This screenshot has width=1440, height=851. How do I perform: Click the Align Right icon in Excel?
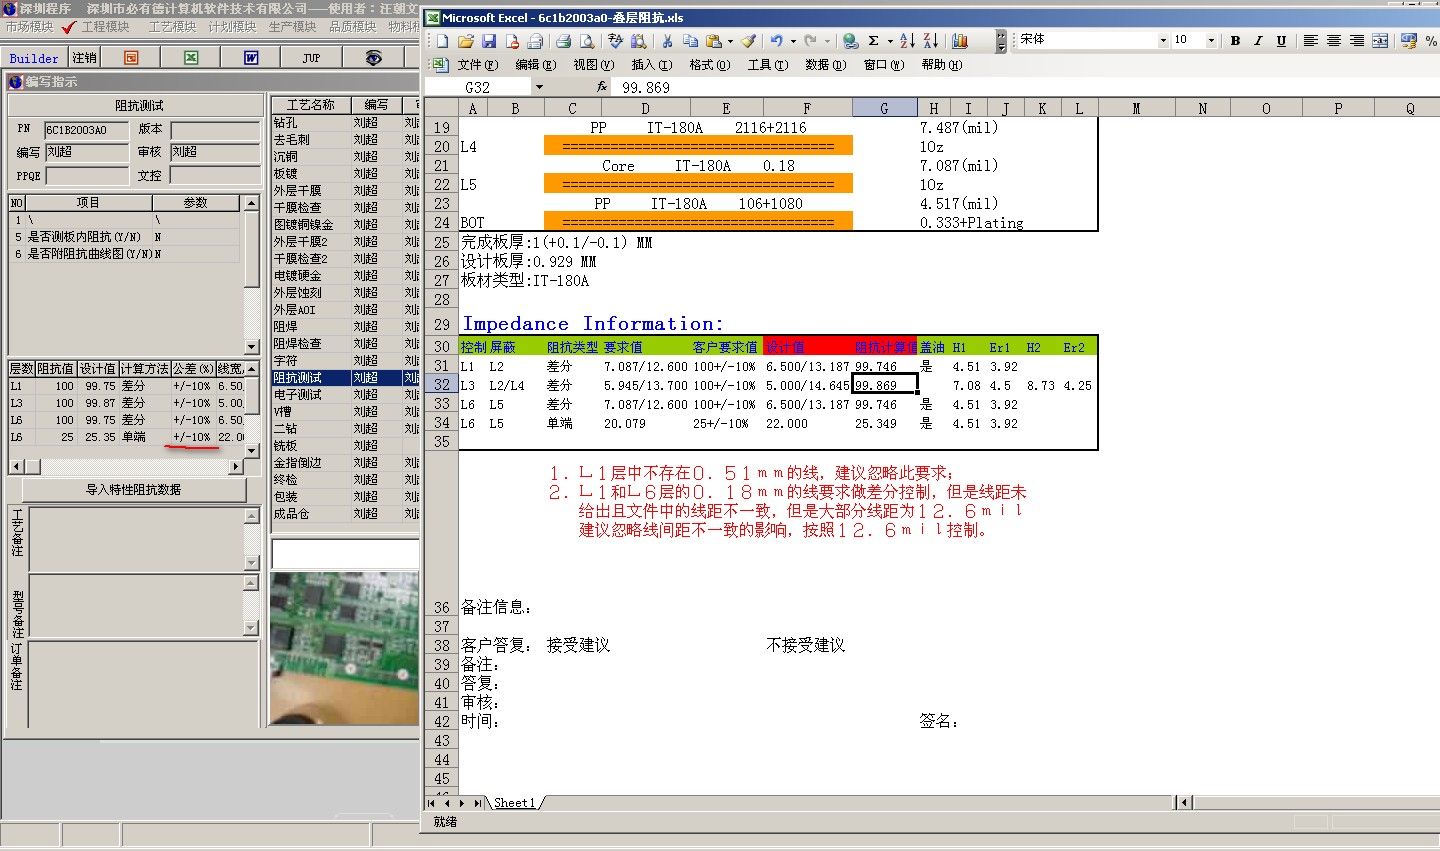(x=1356, y=41)
